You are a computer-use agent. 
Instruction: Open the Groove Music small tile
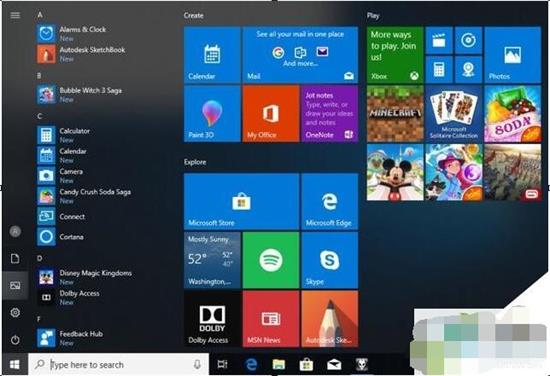click(468, 40)
